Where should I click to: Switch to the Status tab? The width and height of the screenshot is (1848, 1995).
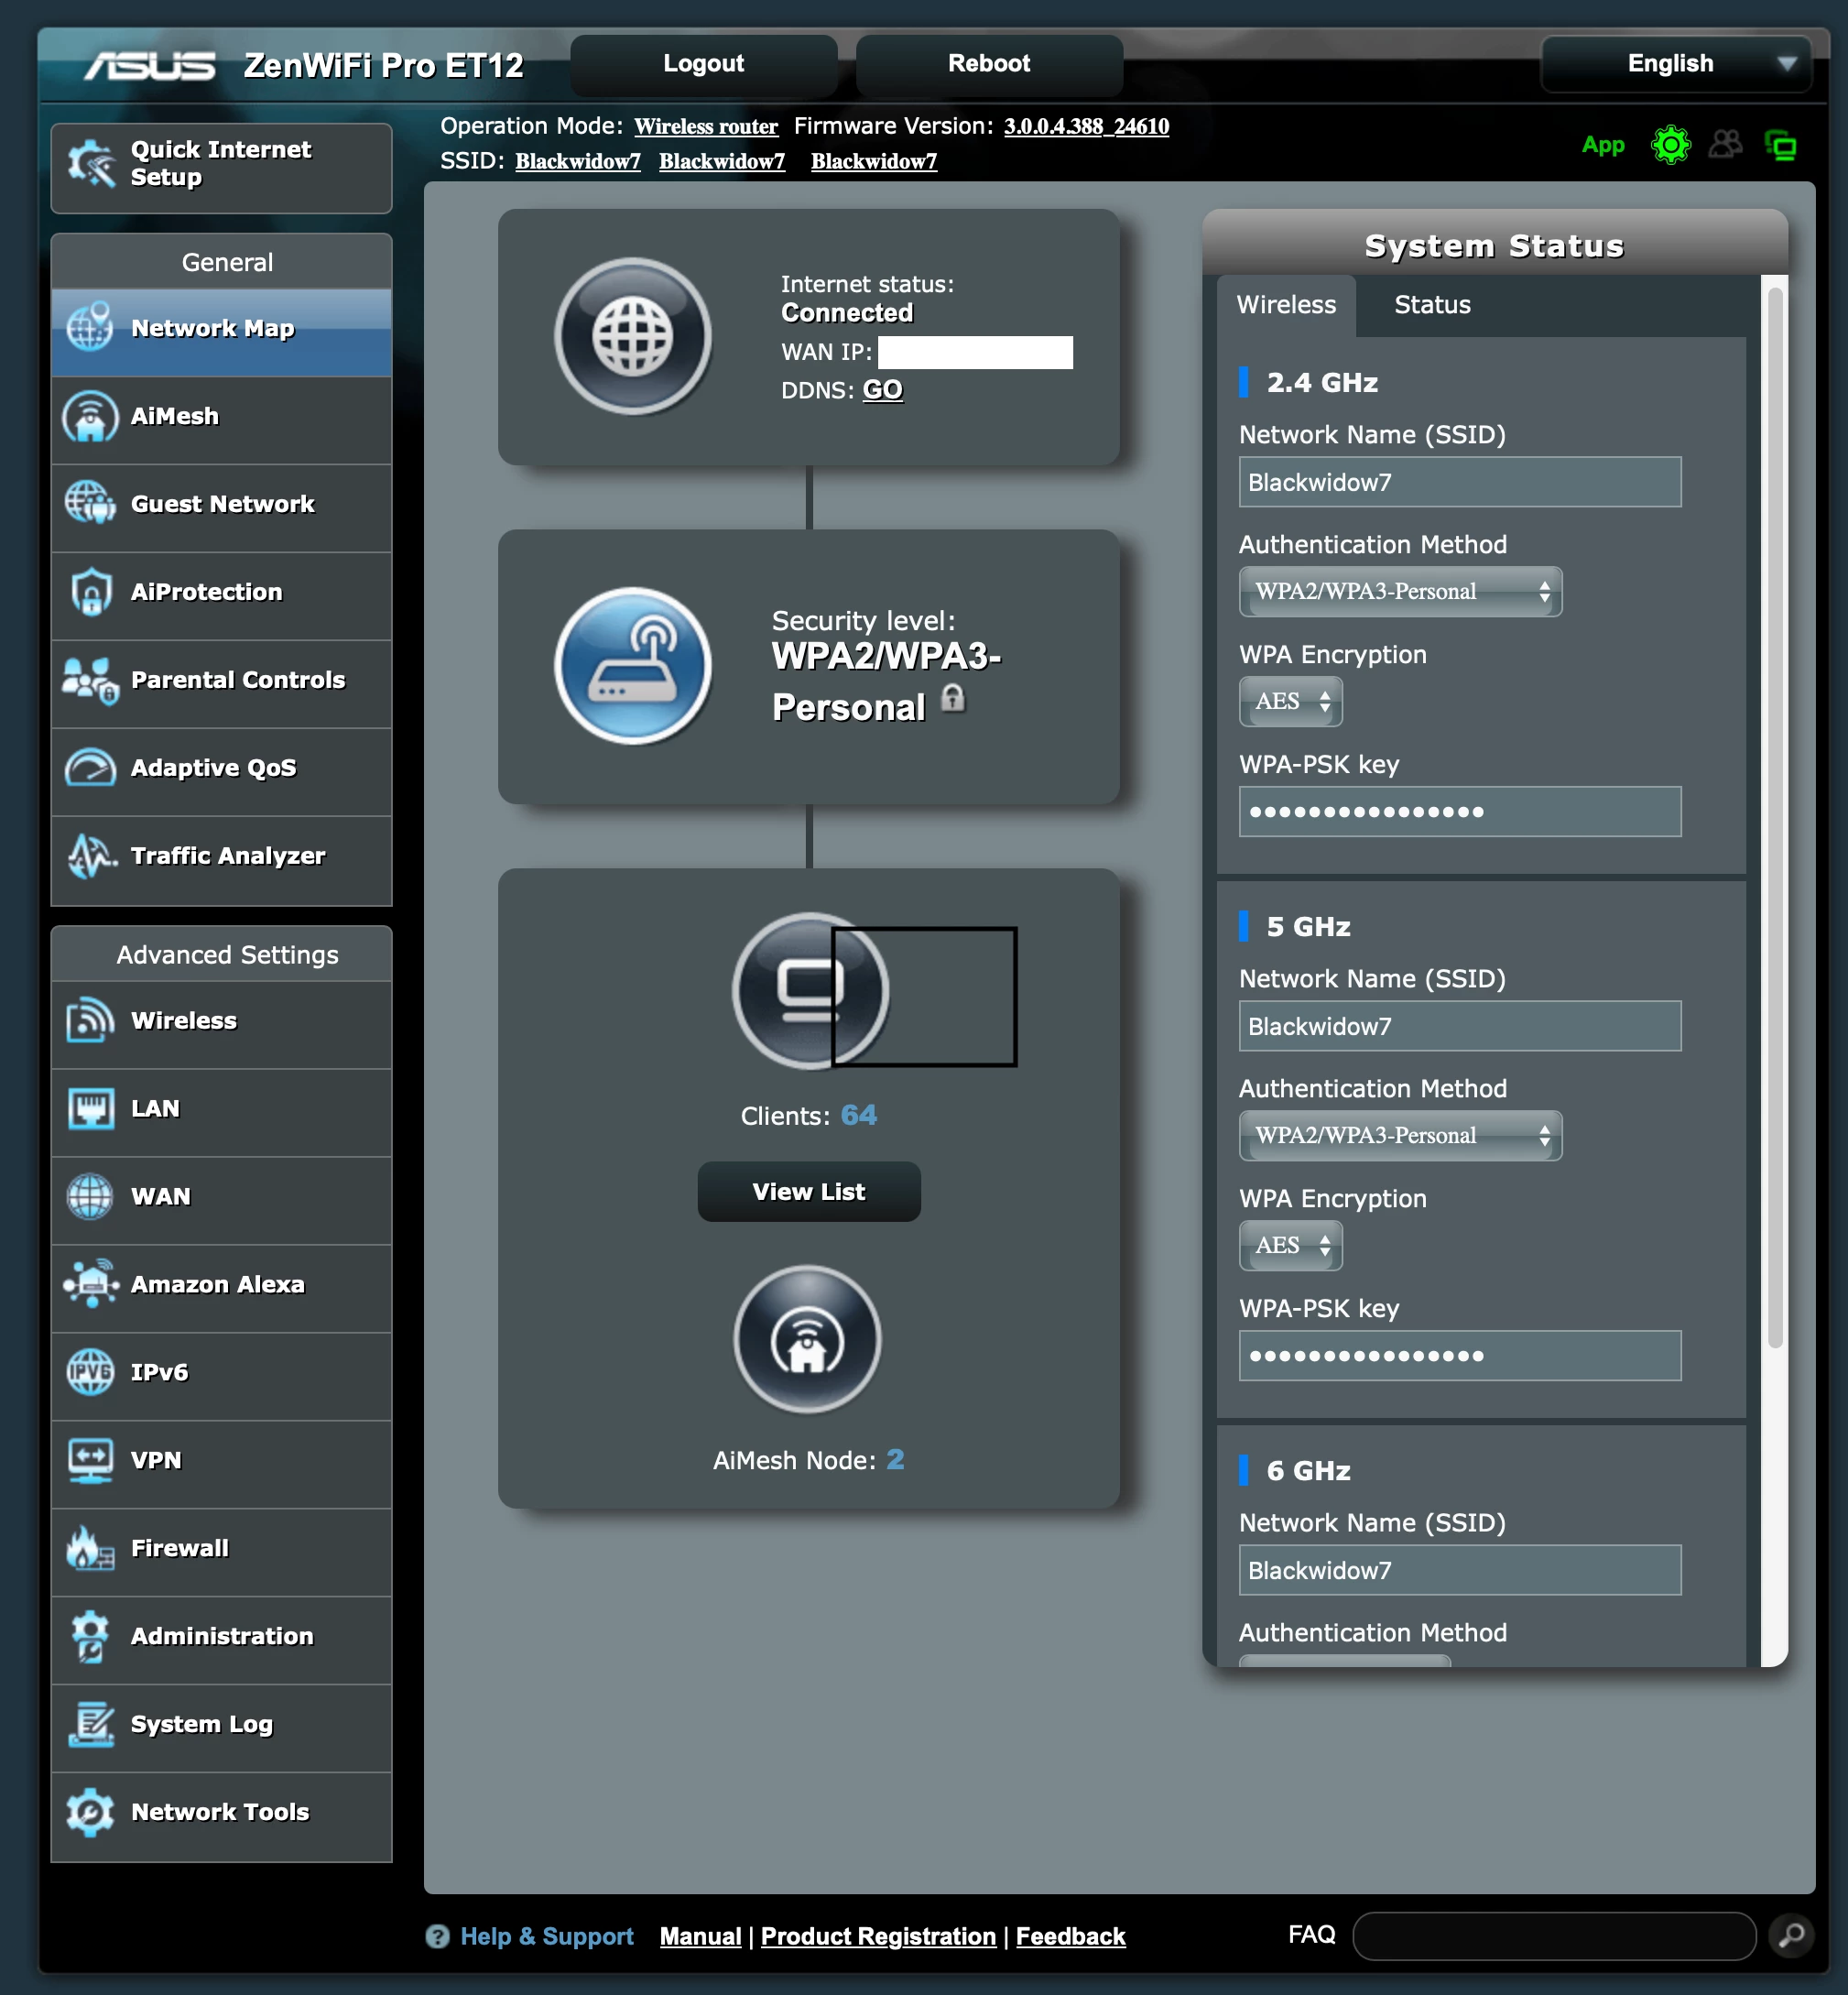(1432, 305)
